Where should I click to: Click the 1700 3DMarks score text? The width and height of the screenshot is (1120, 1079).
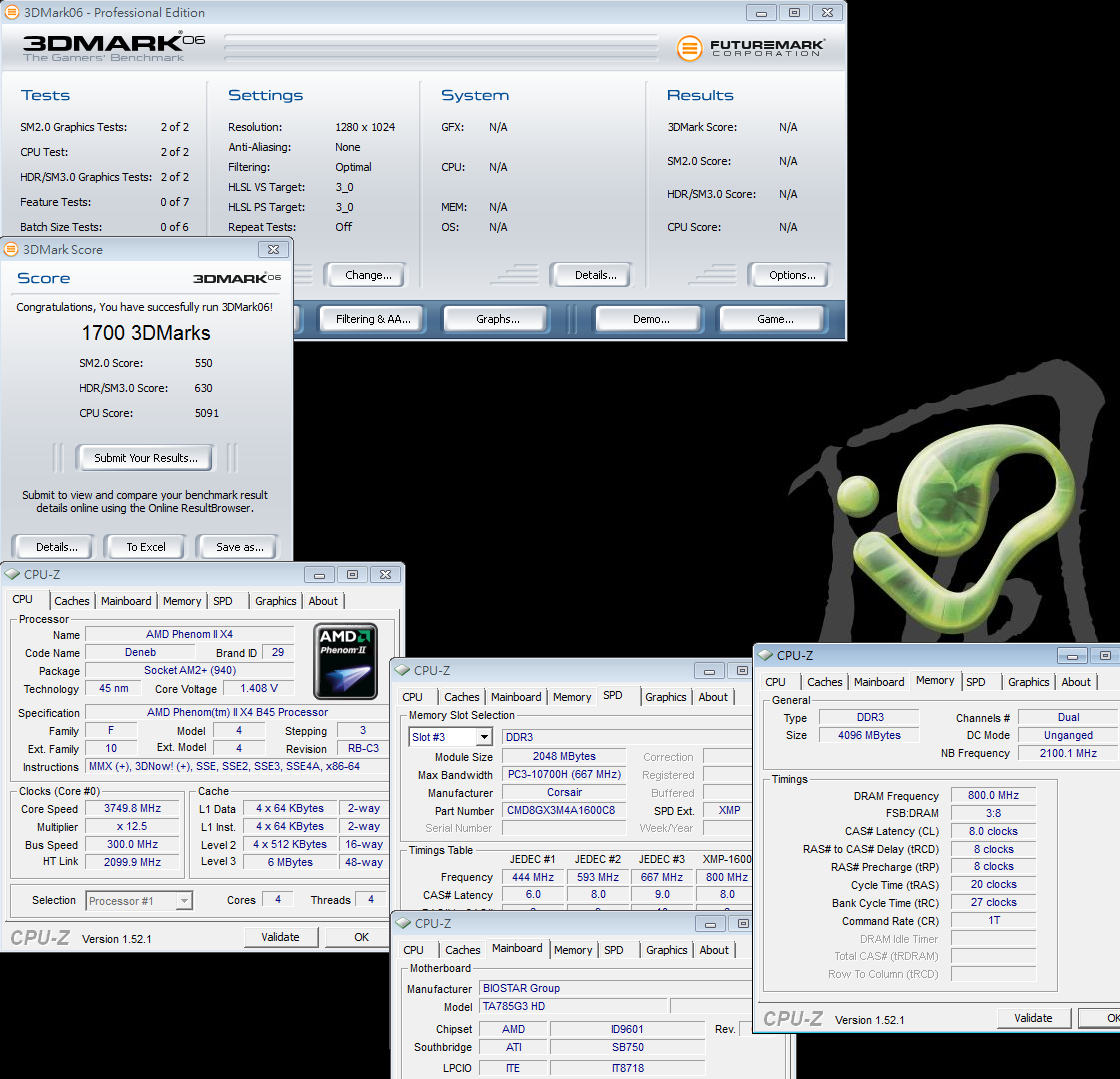[x=146, y=333]
